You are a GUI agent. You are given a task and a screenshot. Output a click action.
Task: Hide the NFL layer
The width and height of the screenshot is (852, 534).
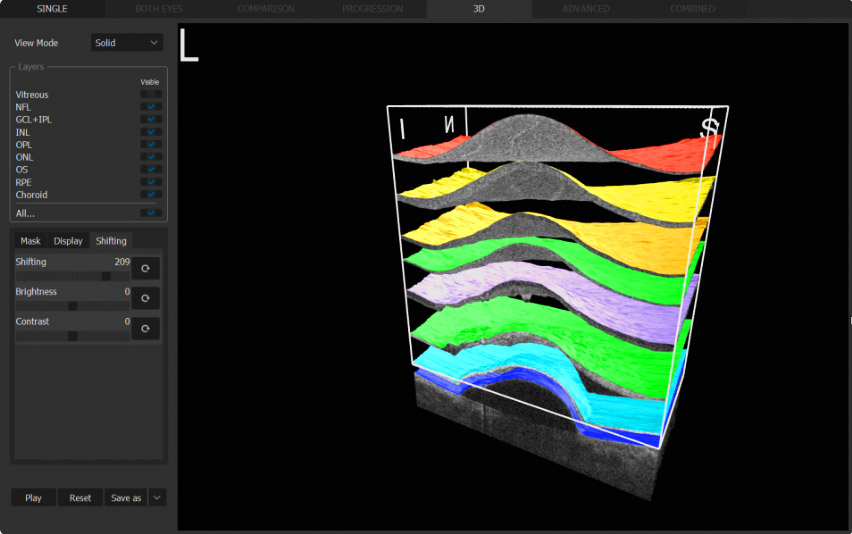151,107
